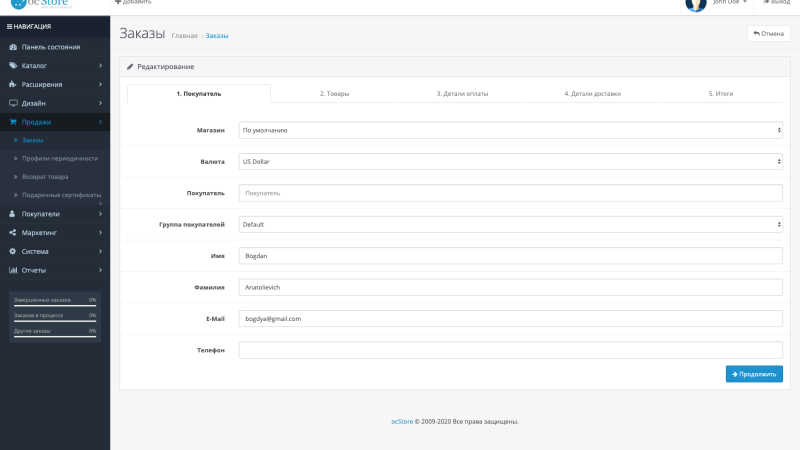Open the ocStore footer link
The image size is (800, 450).
(402, 421)
